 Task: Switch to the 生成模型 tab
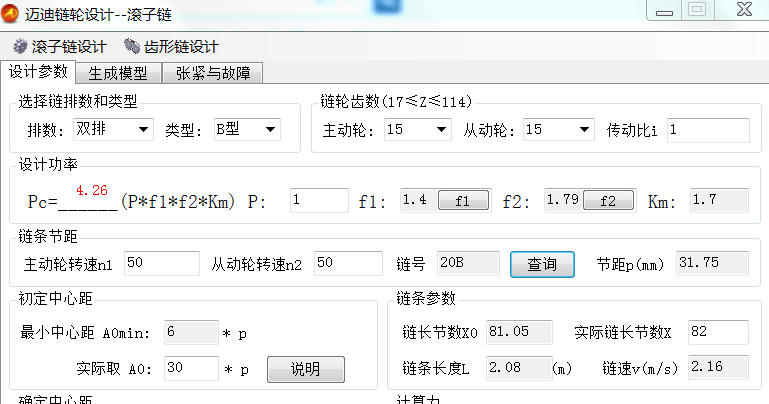coord(118,74)
